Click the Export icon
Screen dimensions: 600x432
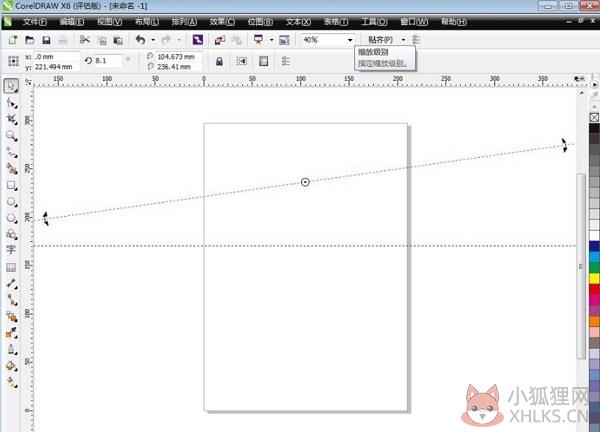click(x=237, y=40)
